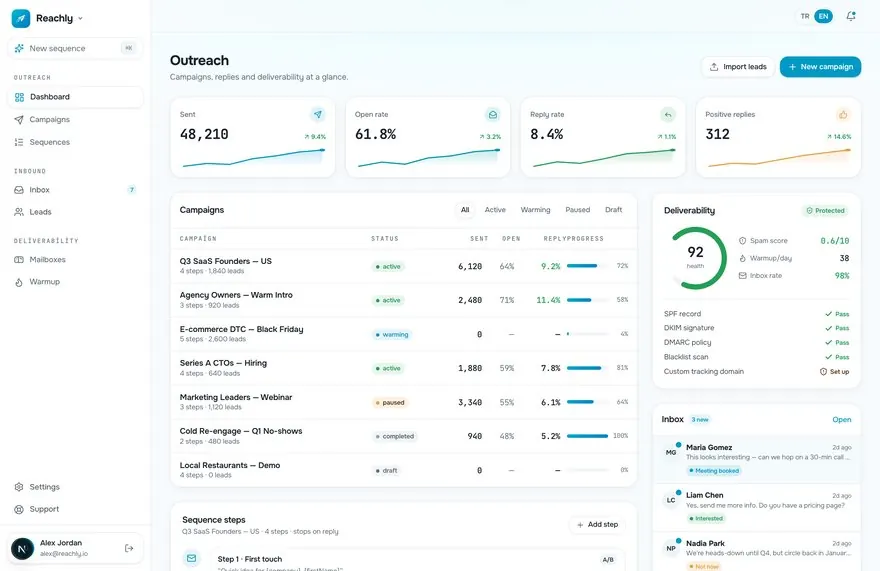
Task: Click the Reachly rocket logo icon
Action: (x=21, y=18)
